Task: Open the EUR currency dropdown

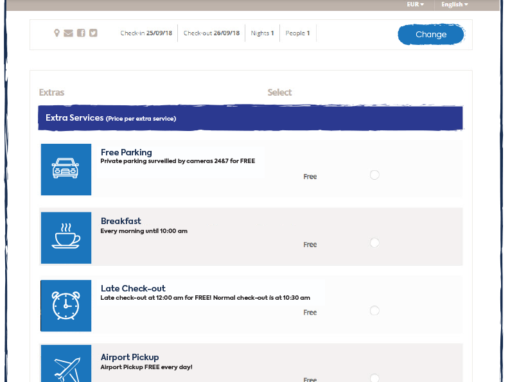Action: pyautogui.click(x=415, y=4)
